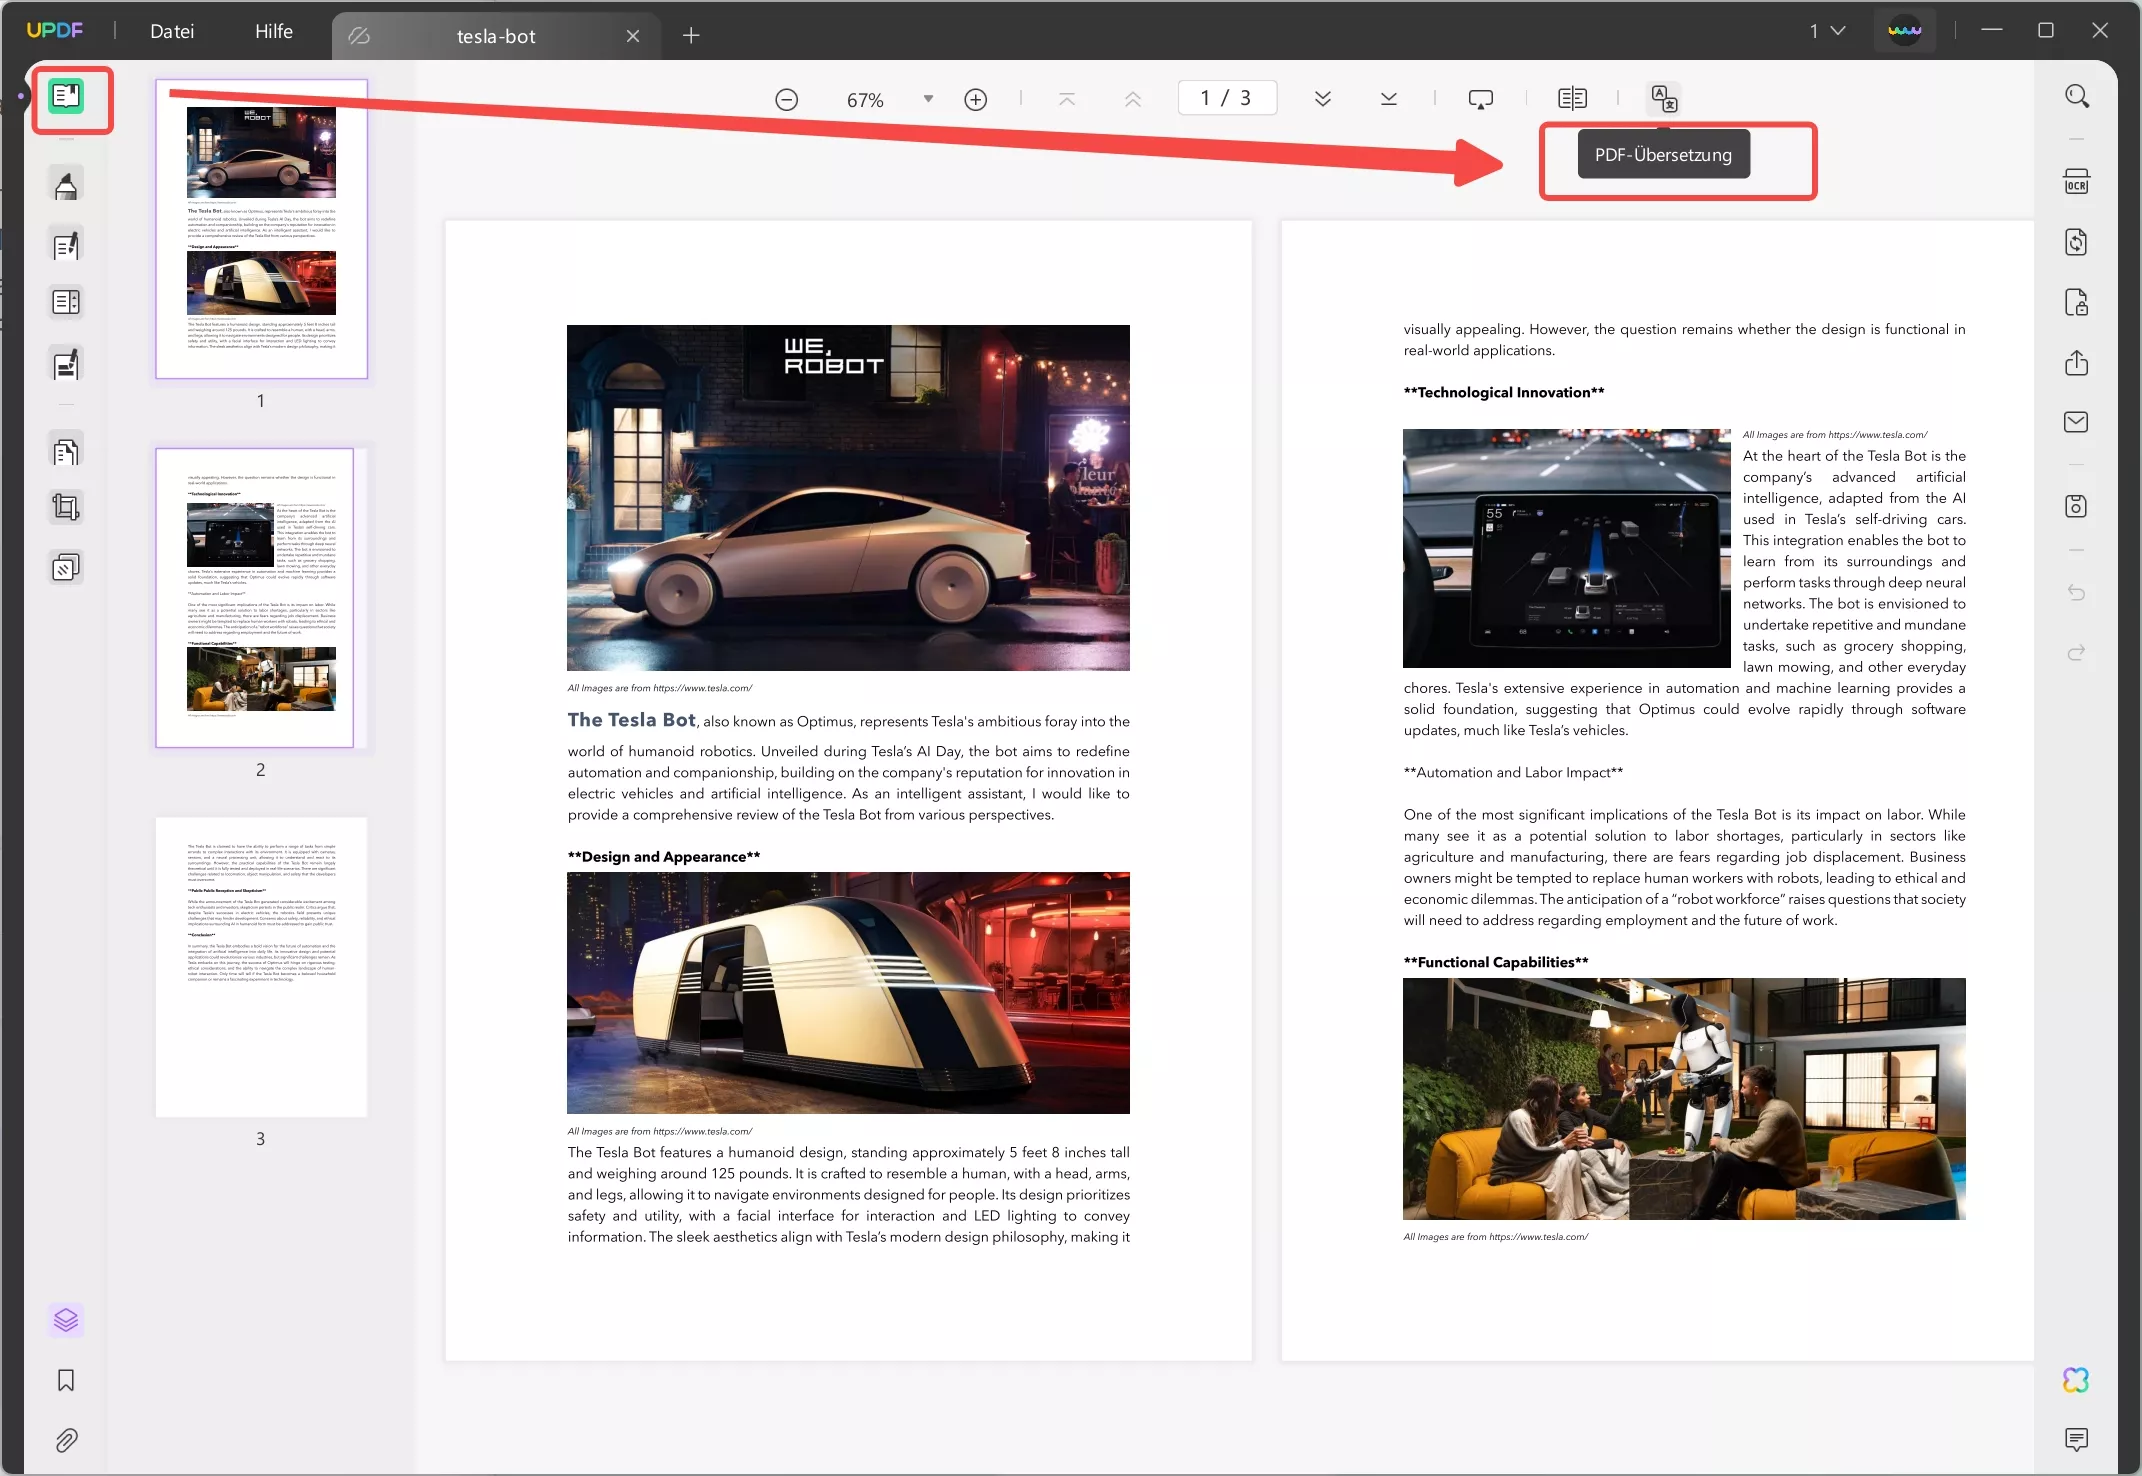The image size is (2142, 1476).
Task: Open the Fill and Sign tool
Action: coord(66,364)
